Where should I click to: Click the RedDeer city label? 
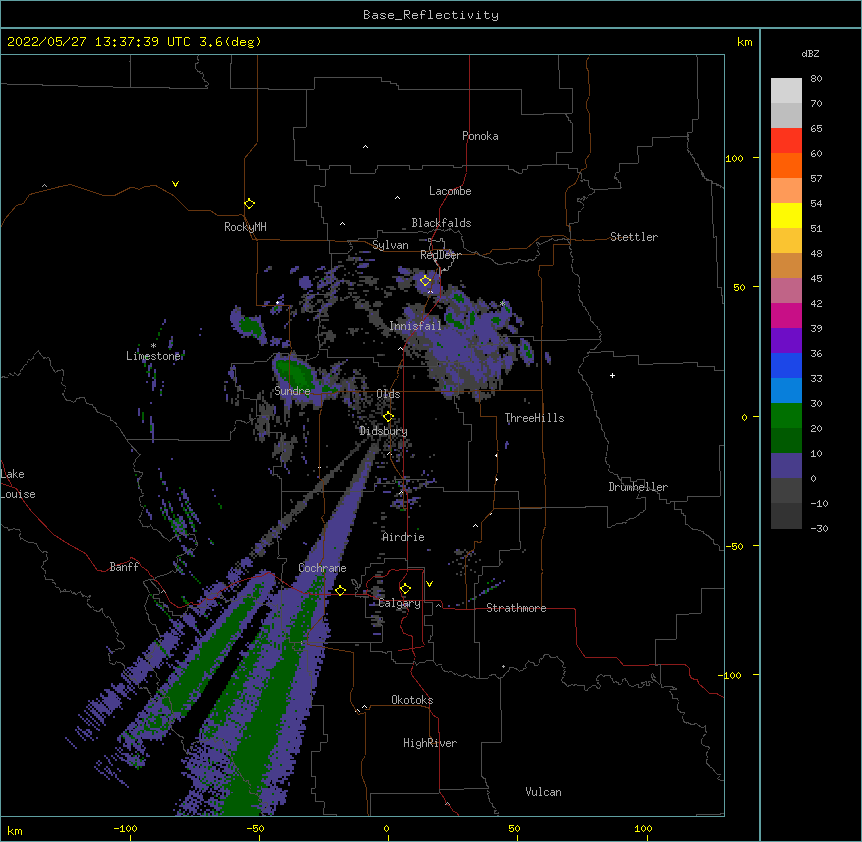click(440, 255)
